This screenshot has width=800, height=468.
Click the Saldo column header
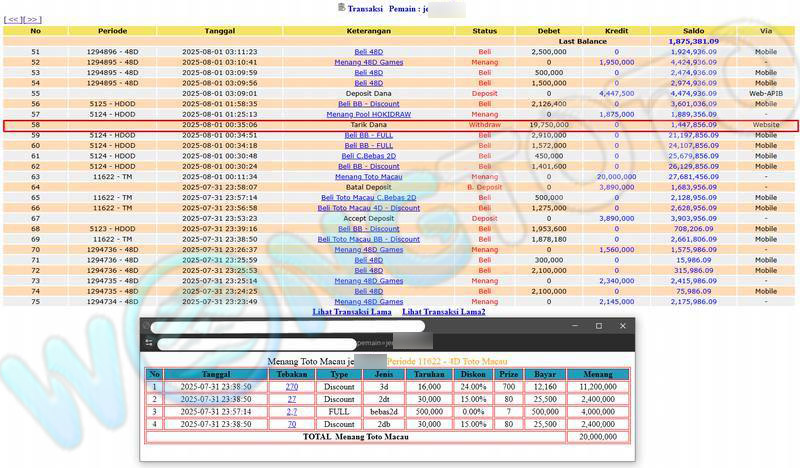(x=693, y=31)
